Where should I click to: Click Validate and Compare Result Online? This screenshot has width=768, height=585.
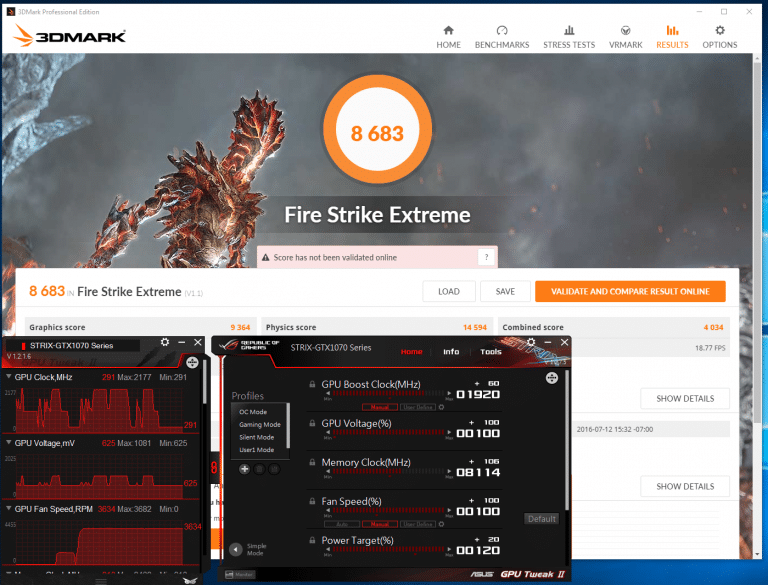tap(630, 292)
